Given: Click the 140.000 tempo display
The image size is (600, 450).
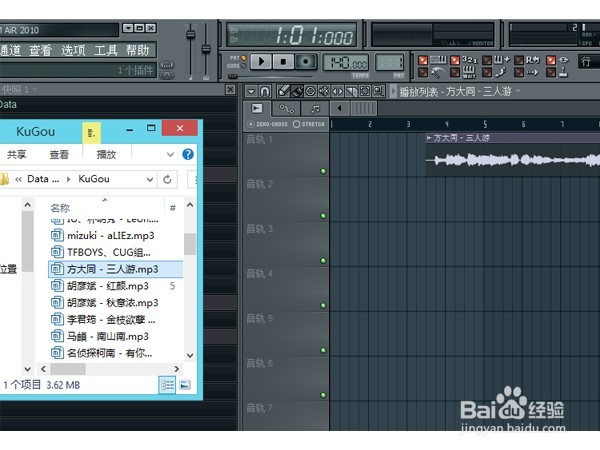Looking at the screenshot, I should (346, 62).
